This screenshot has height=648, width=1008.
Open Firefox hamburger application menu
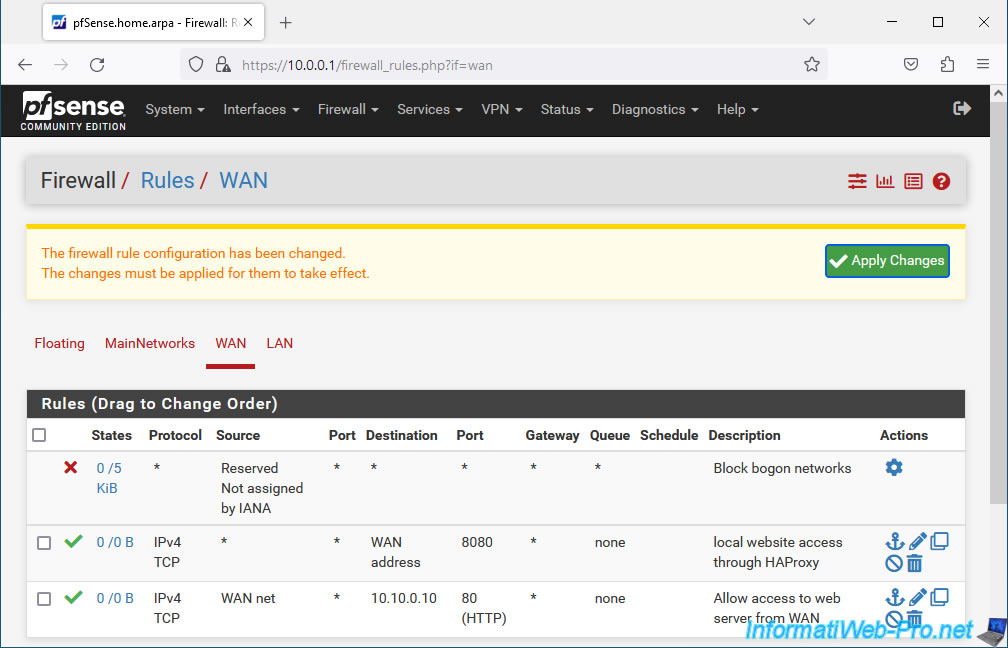pyautogui.click(x=983, y=65)
